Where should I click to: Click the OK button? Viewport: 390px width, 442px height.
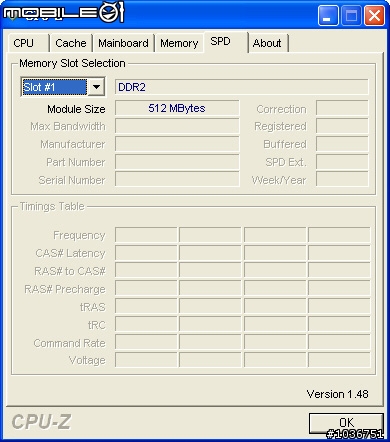tap(346, 423)
